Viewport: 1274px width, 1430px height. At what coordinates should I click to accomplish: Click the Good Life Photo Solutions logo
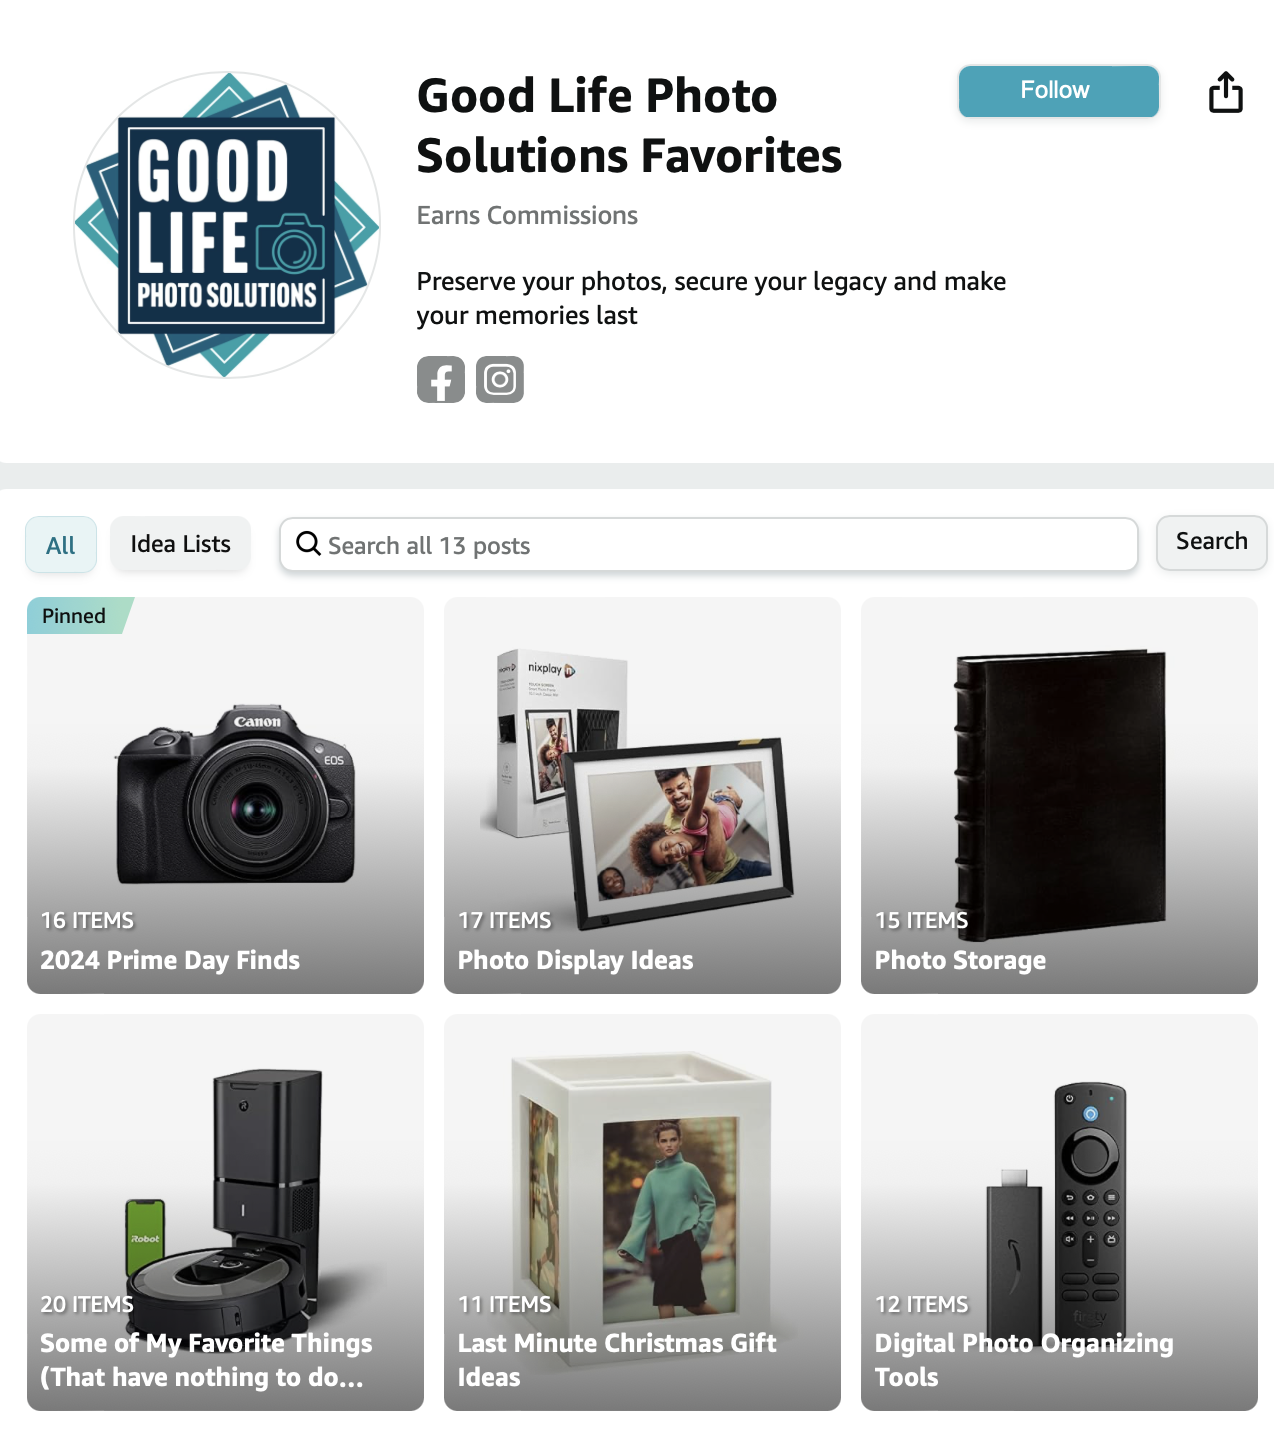point(227,225)
